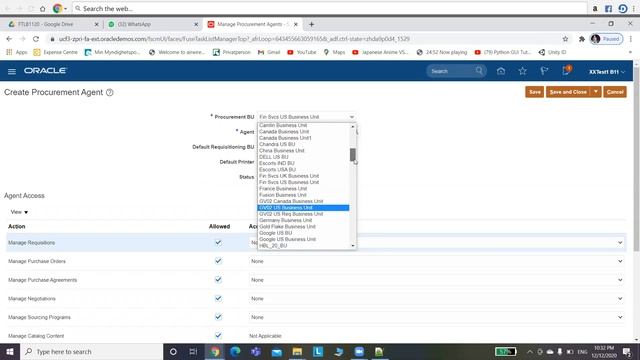
Task: Open Cortana circle icon on taskbar
Action: (x=173, y=351)
